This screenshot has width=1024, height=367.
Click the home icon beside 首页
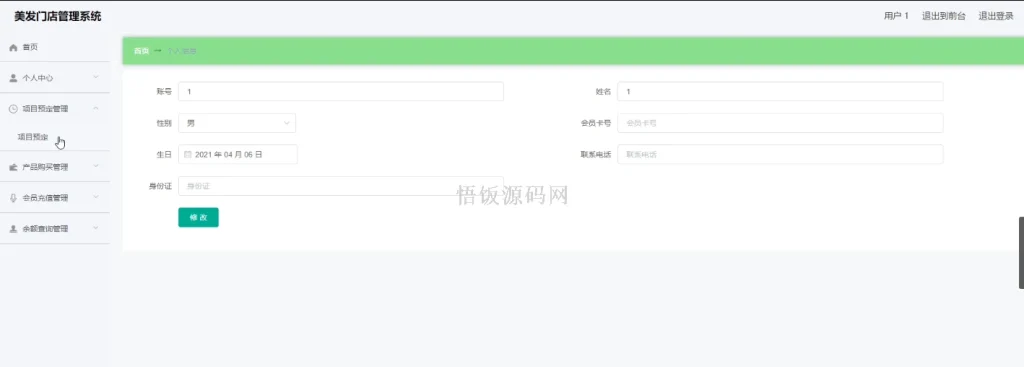pyautogui.click(x=13, y=48)
